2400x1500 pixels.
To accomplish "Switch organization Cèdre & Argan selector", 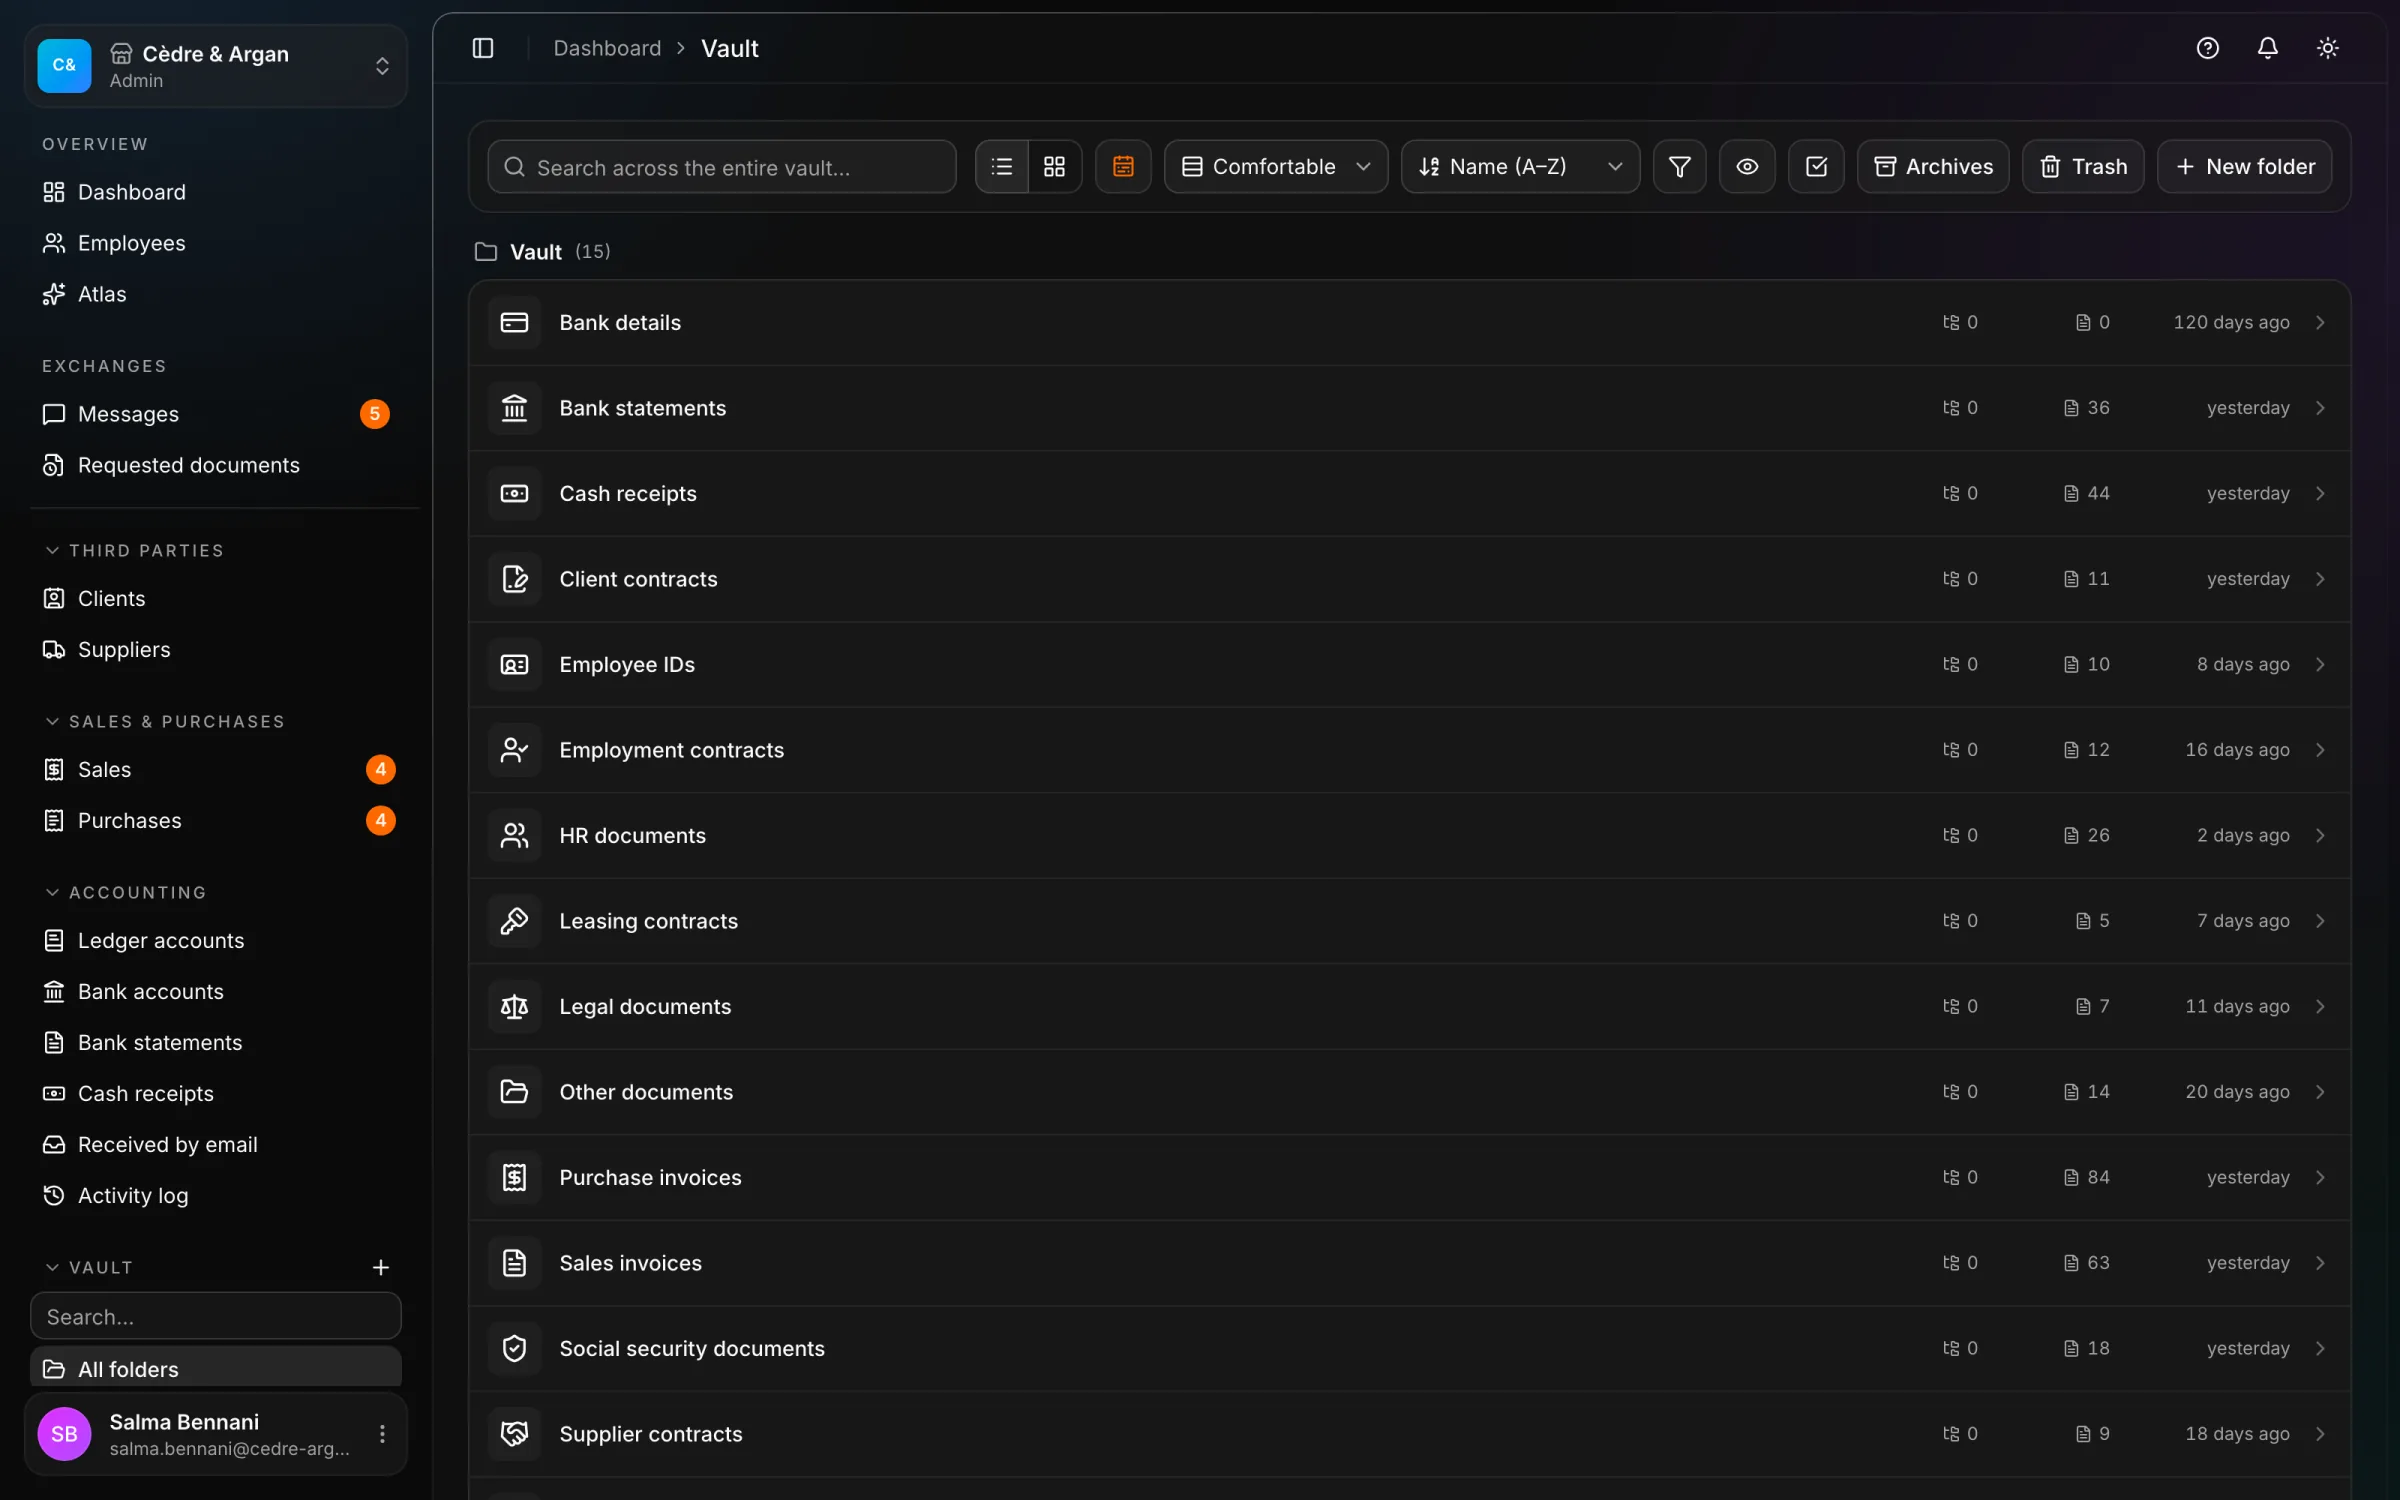I will 216,66.
